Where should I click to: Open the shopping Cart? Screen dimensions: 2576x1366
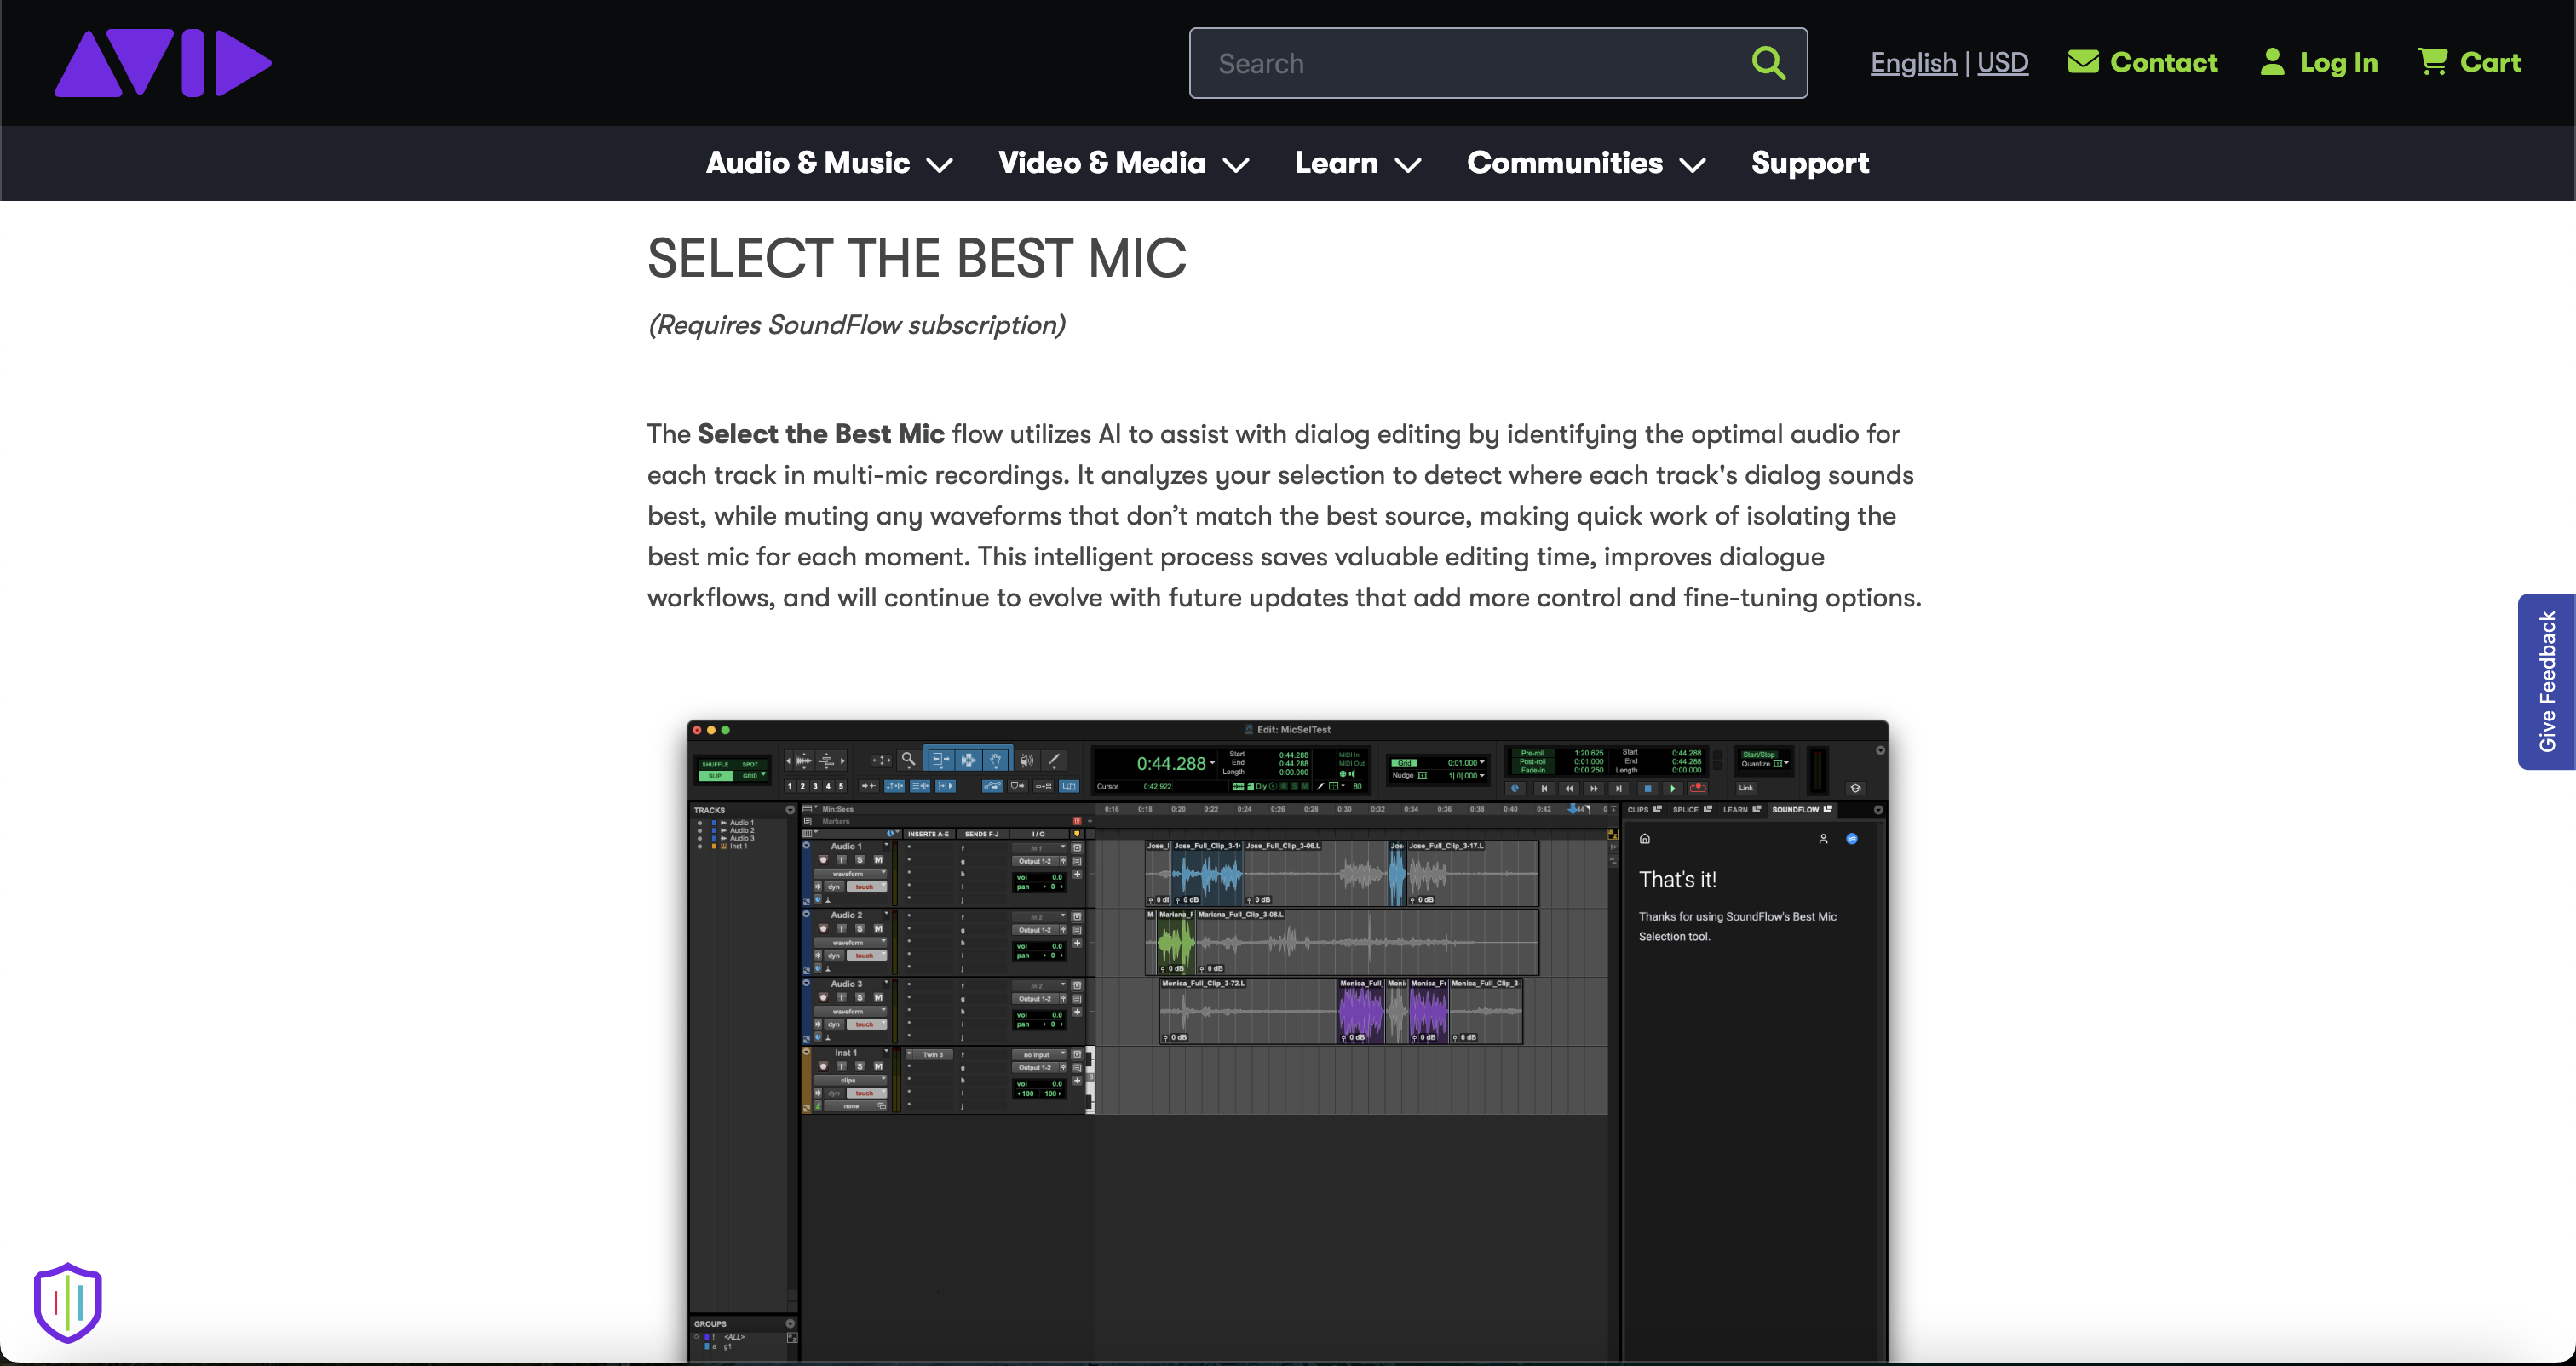2469,62
